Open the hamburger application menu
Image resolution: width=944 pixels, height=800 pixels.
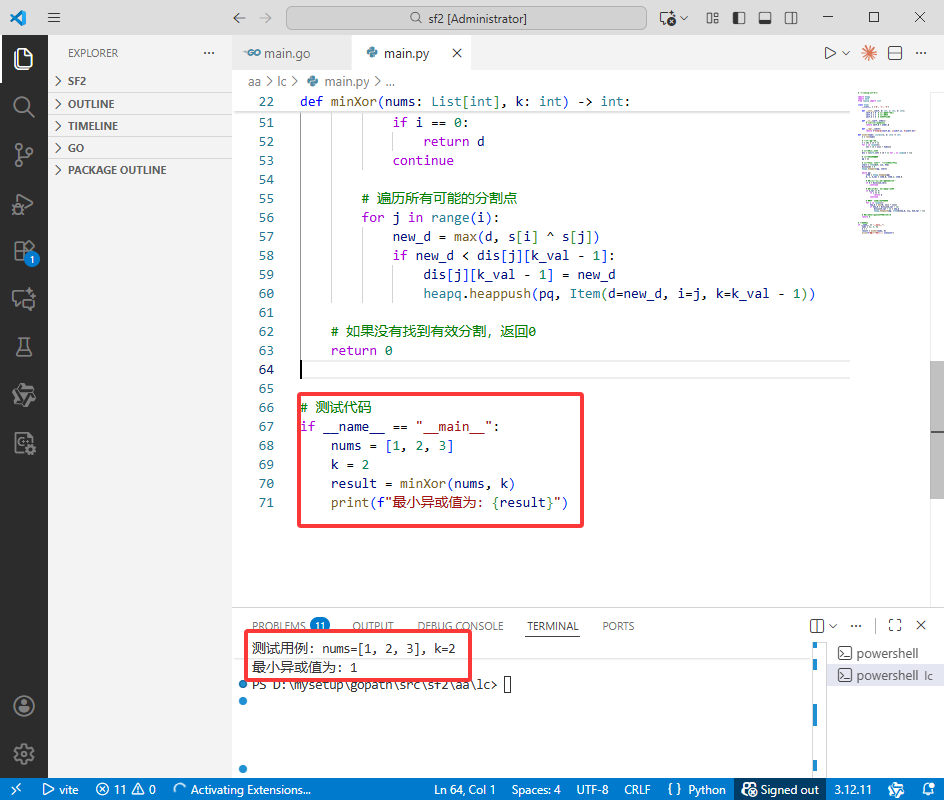coord(54,17)
